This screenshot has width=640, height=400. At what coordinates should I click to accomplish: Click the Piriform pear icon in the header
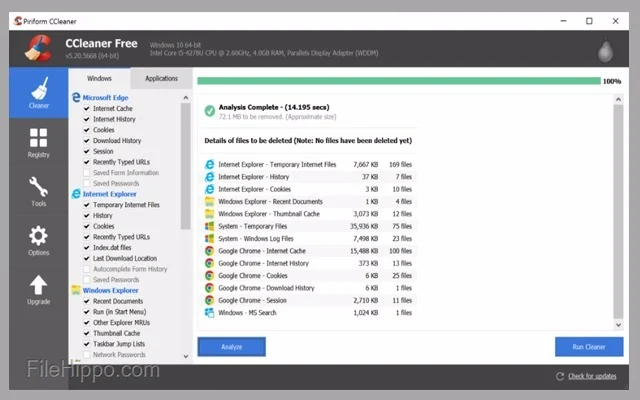[605, 51]
